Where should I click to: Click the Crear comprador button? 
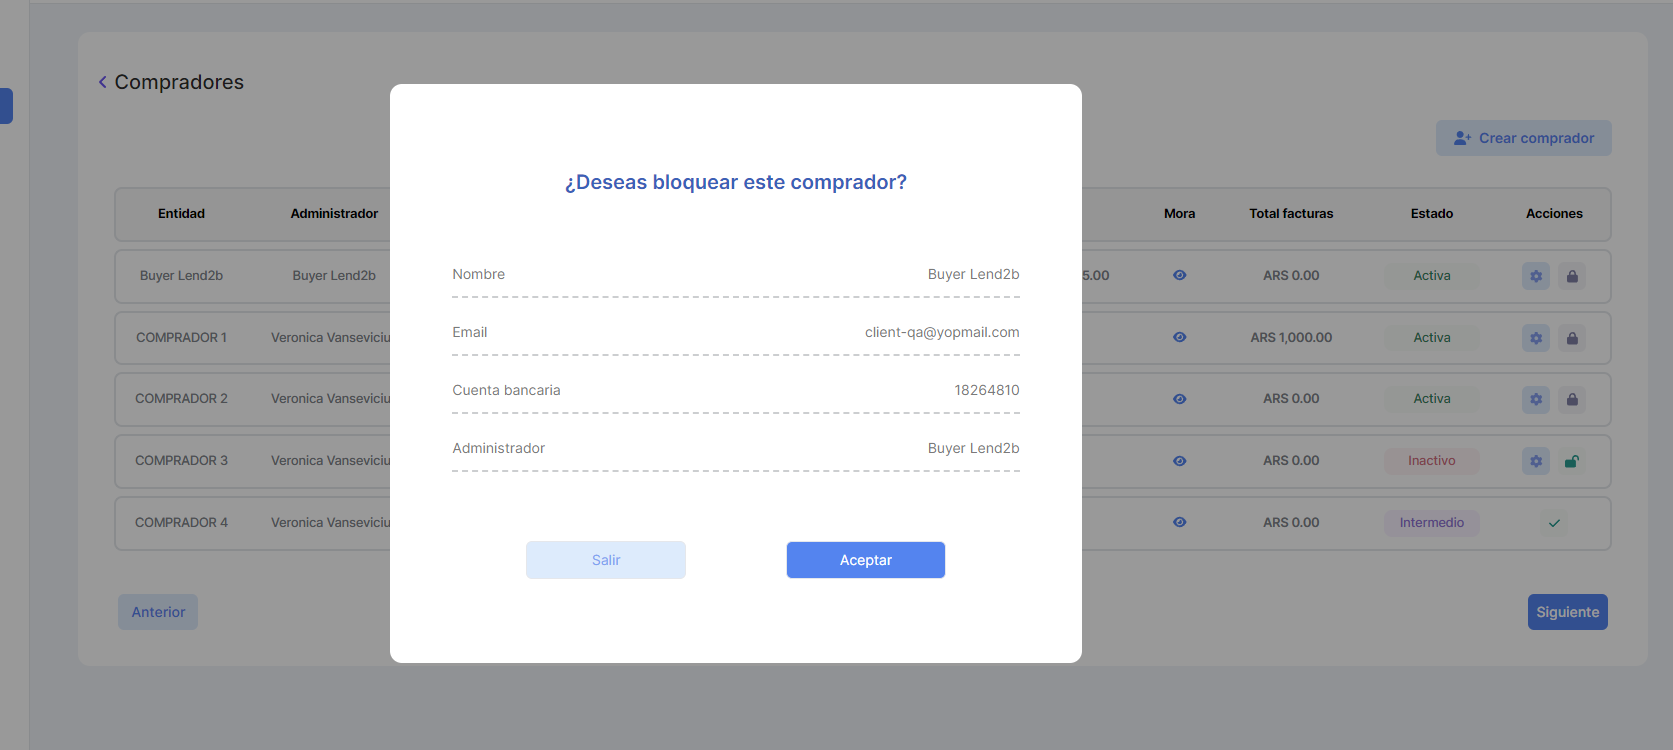coord(1523,138)
